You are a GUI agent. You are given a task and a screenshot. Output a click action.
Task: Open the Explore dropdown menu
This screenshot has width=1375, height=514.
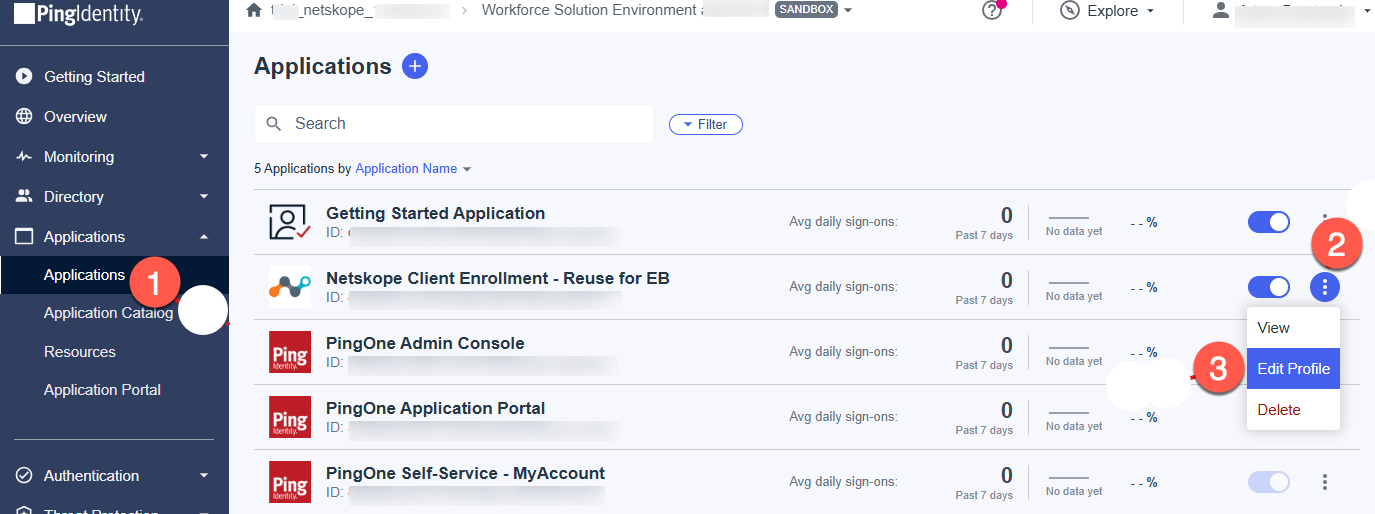[1151, 11]
